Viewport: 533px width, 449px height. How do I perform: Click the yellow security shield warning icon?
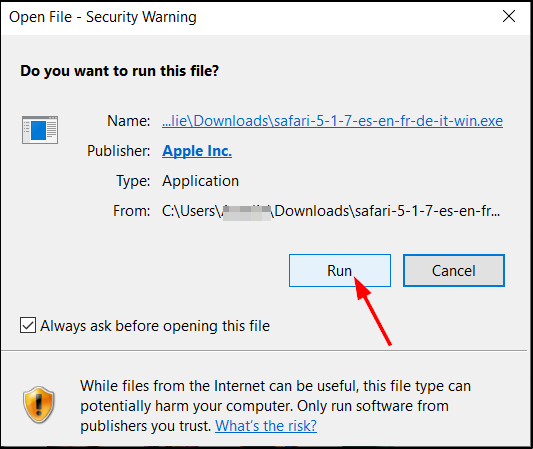point(39,404)
